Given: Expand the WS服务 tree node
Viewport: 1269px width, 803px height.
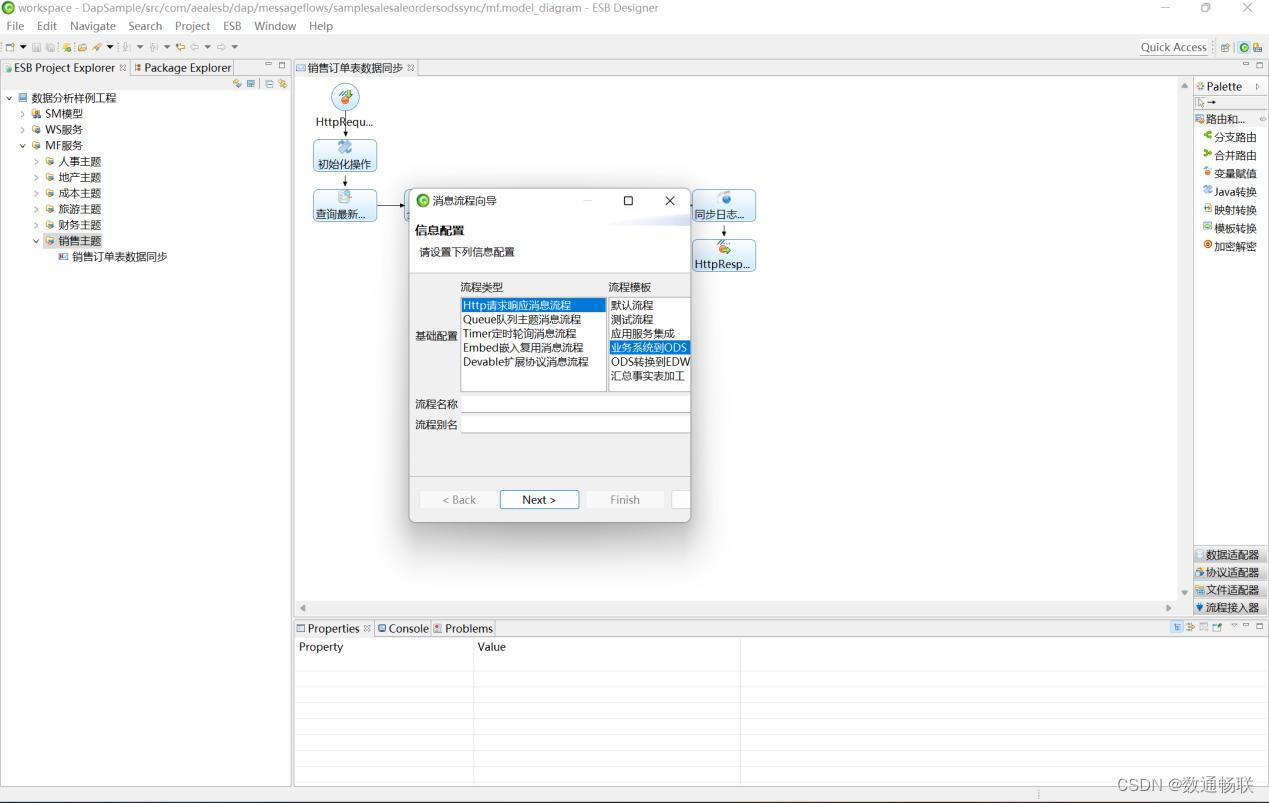Looking at the screenshot, I should click(22, 130).
